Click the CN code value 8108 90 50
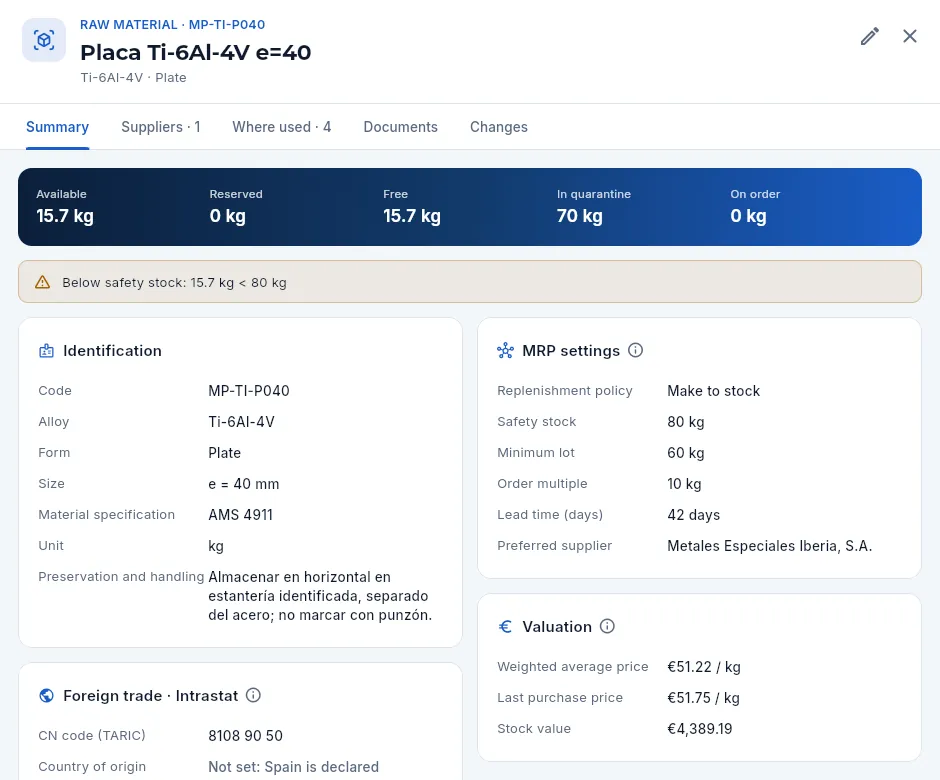The image size is (940, 780). (245, 736)
